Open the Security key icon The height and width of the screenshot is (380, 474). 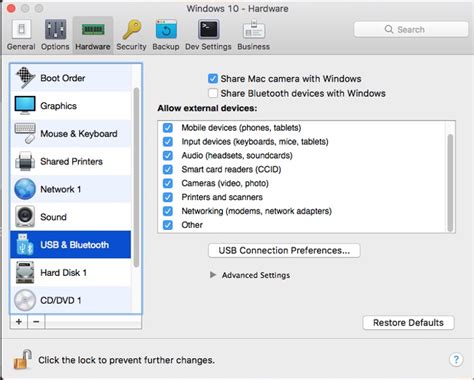coord(131,30)
